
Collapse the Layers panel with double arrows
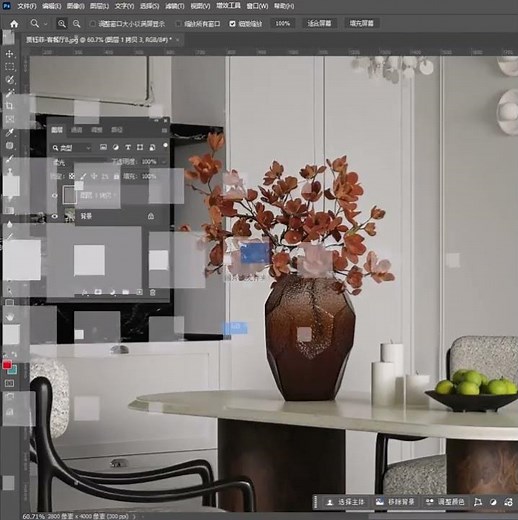click(156, 120)
